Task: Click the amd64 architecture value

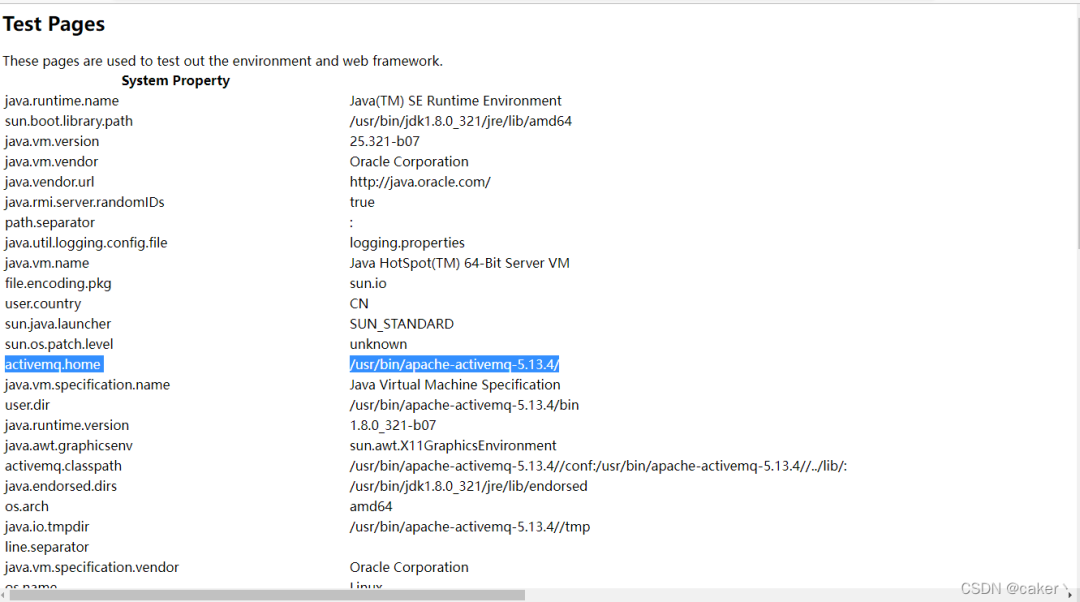Action: tap(371, 507)
